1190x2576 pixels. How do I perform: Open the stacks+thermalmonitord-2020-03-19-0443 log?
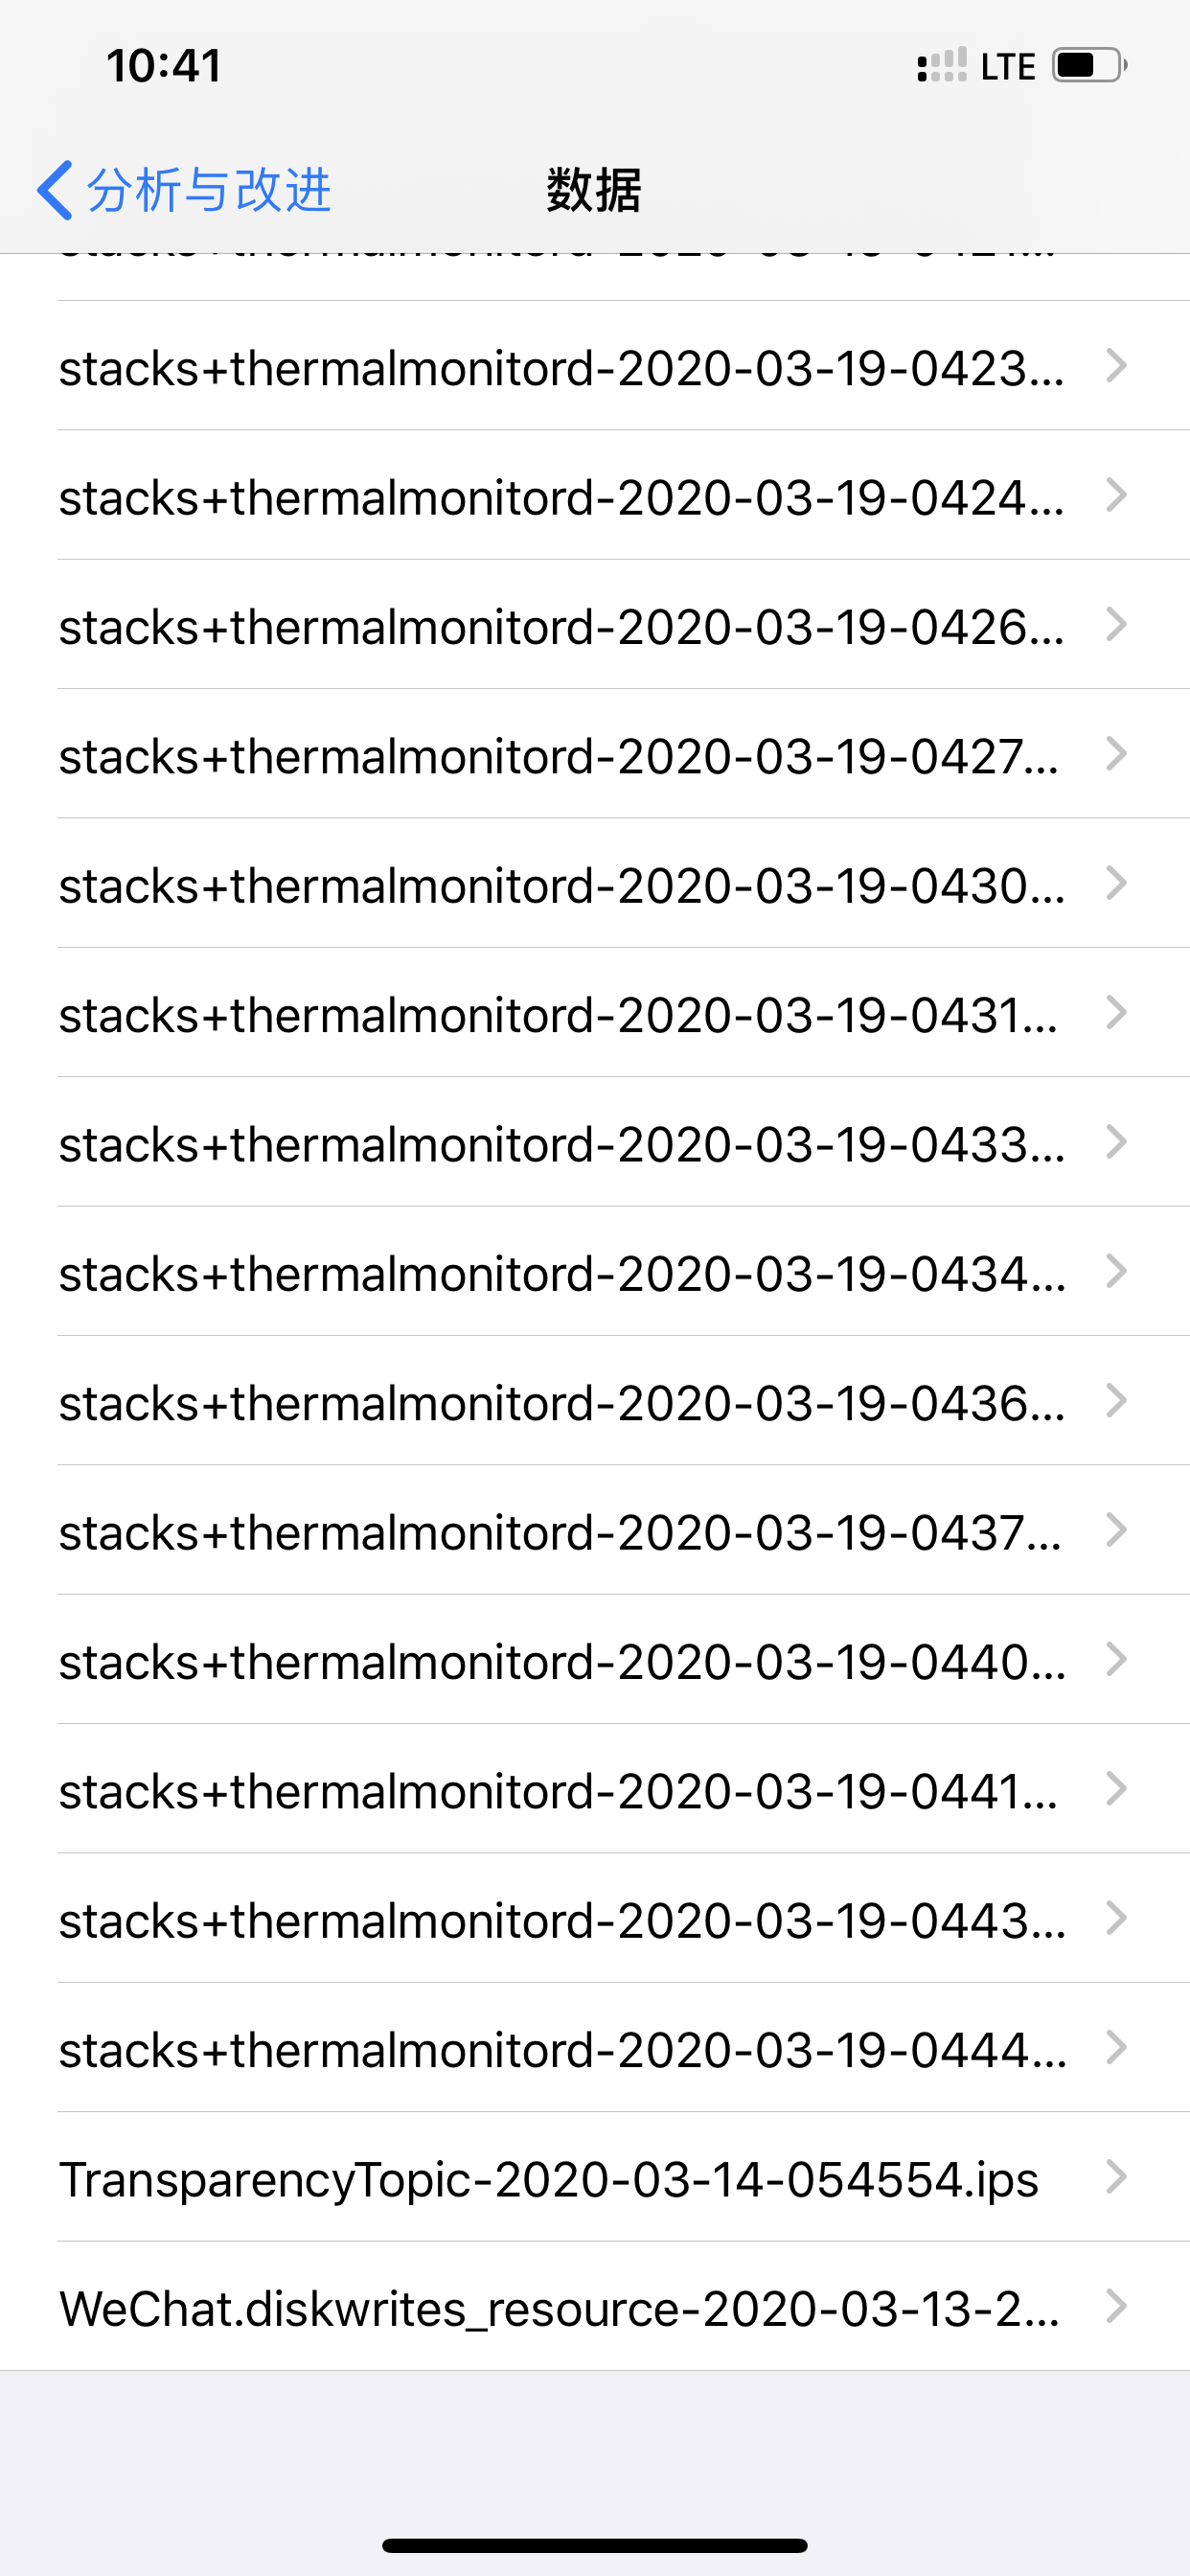pyautogui.click(x=560, y=1920)
